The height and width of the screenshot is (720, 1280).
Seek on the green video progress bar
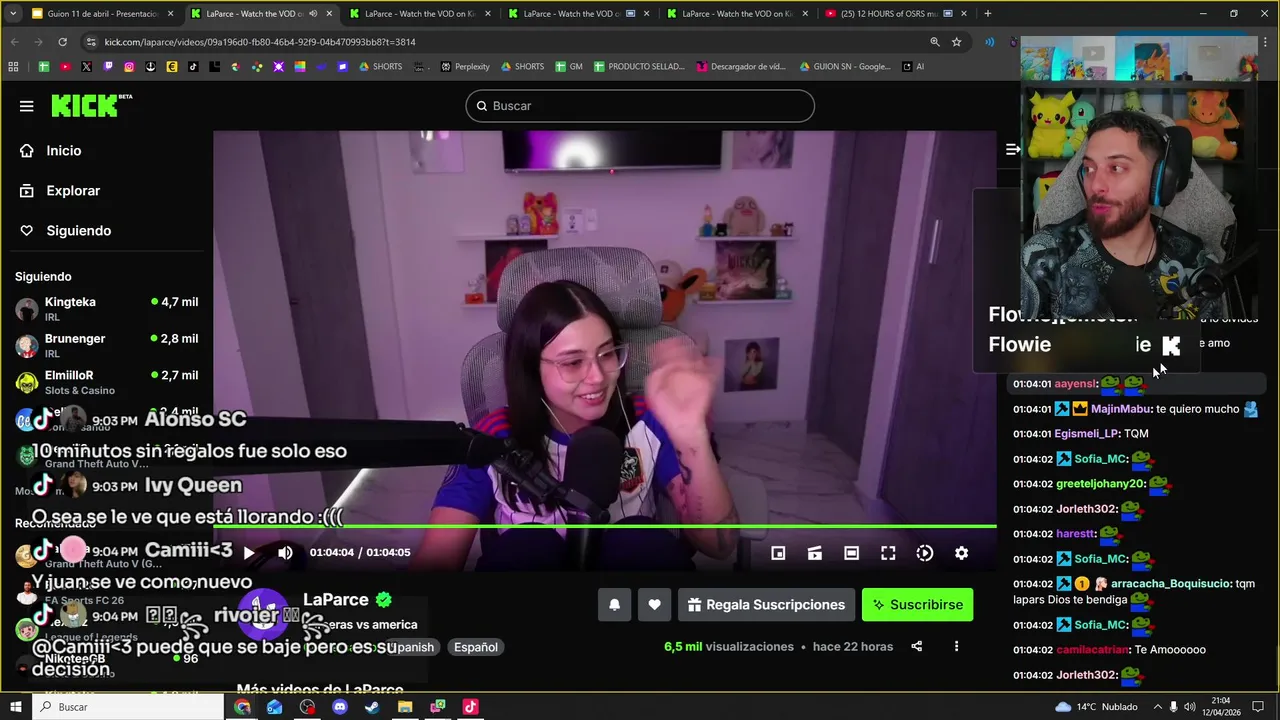point(605,526)
